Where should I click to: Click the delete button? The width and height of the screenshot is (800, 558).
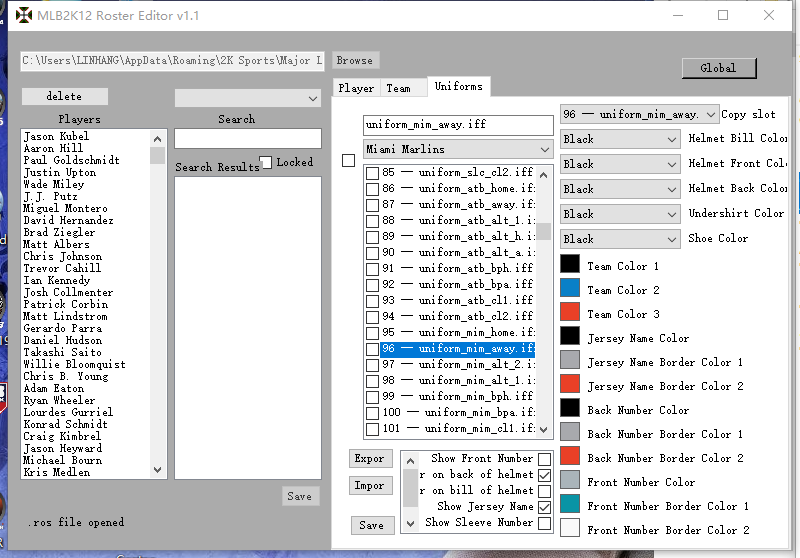(x=64, y=96)
